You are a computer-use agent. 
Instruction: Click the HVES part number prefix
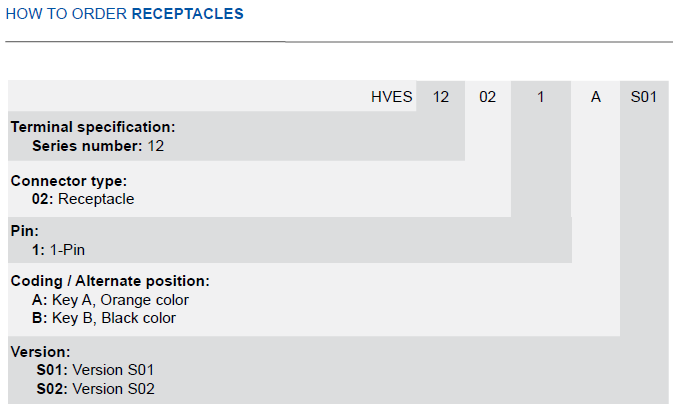(391, 97)
